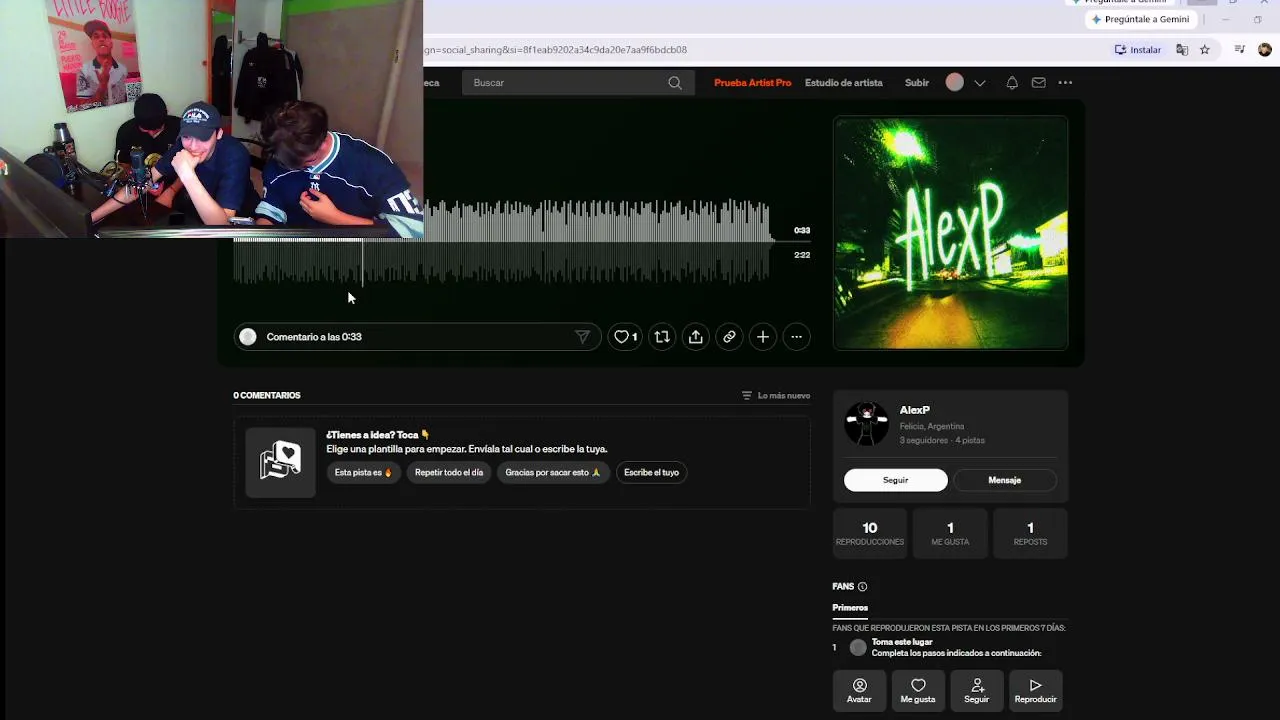Open Prueba Artist Pro
This screenshot has height=720, width=1280.
(752, 83)
